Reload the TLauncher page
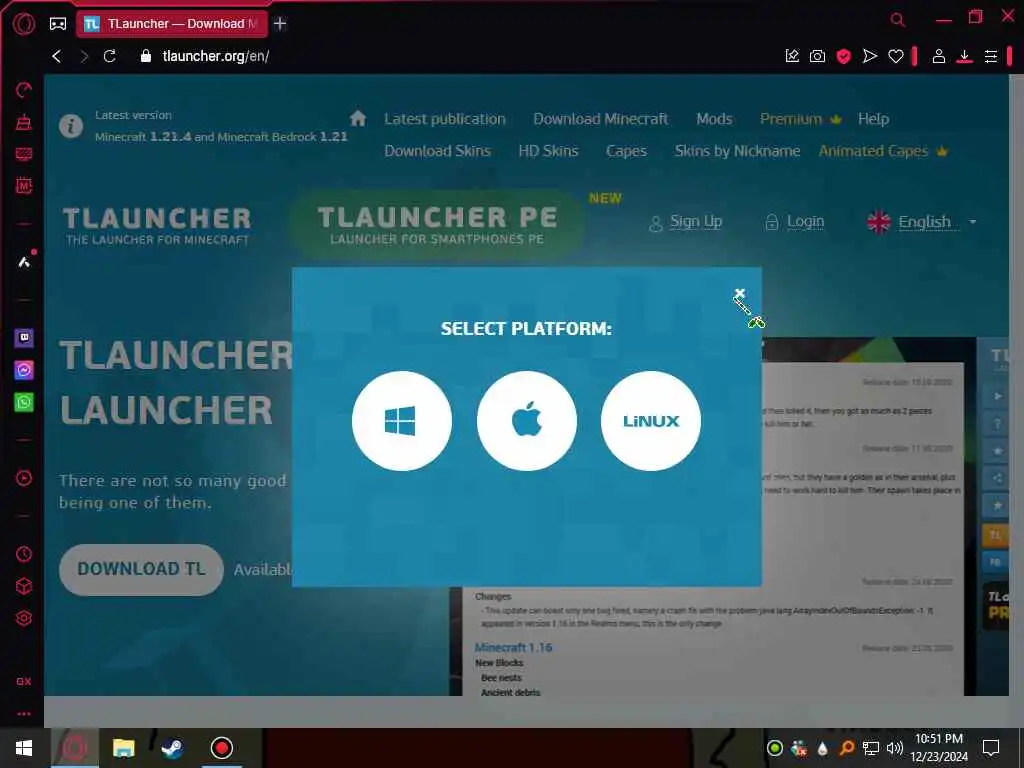 pos(110,56)
